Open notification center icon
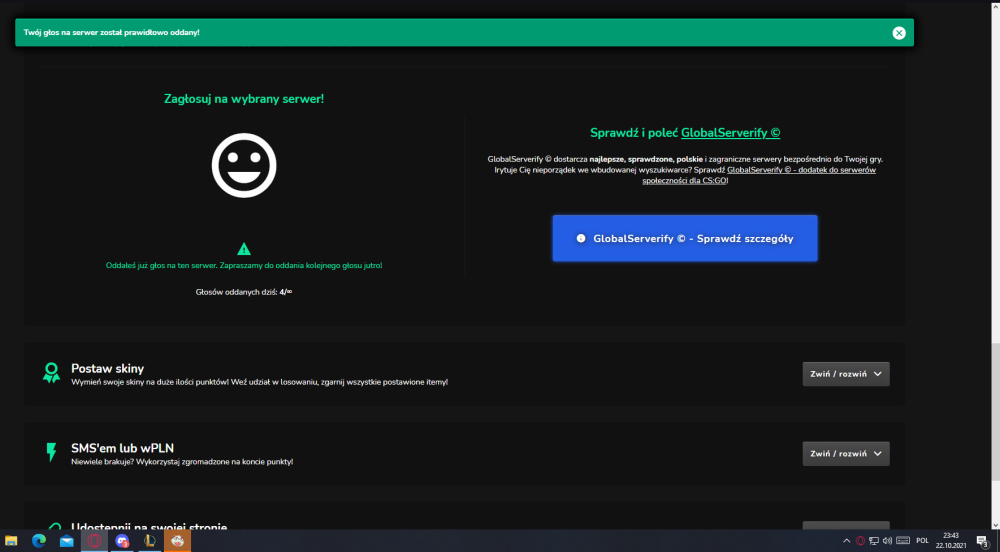Screen dimensions: 1000x552 [983, 541]
